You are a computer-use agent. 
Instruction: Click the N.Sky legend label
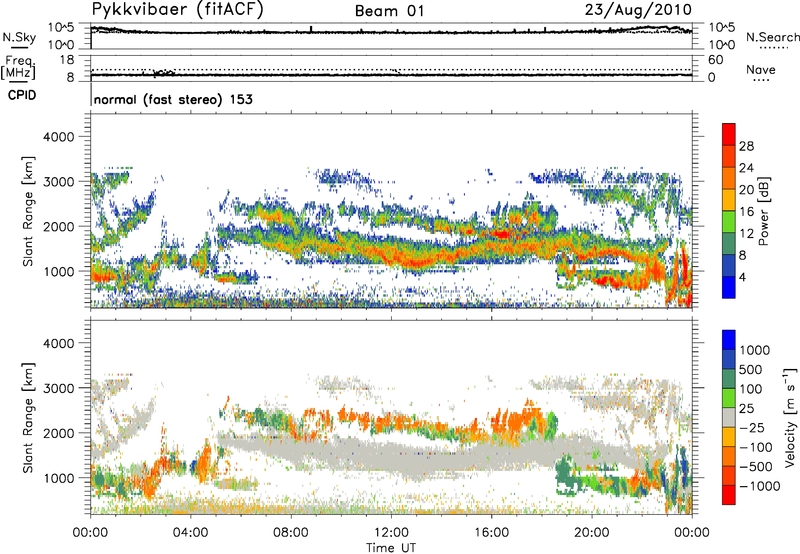tap(19, 37)
